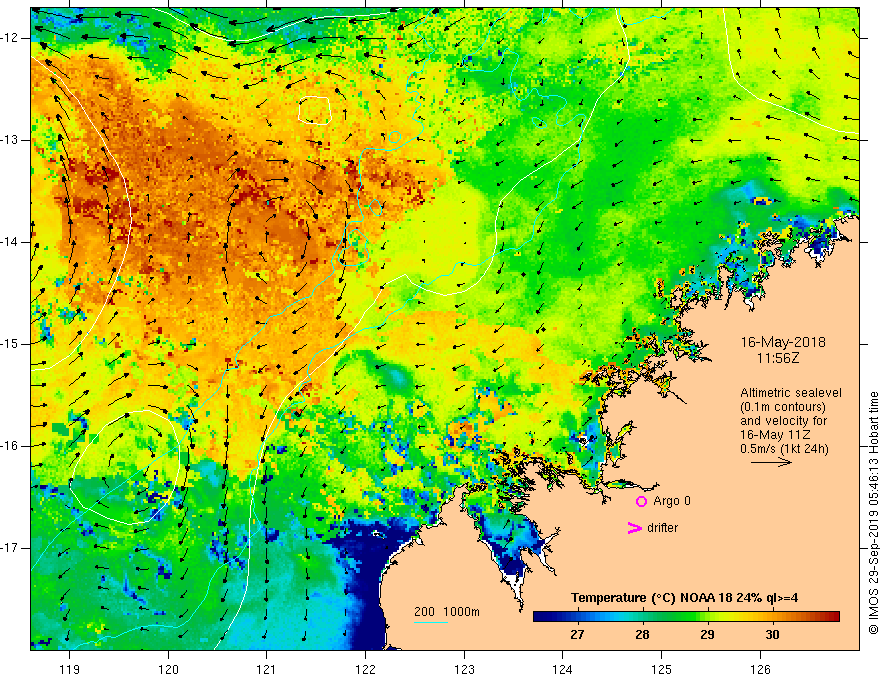Viewport: 880px width, 680px height.
Task: Click latitude axis label -14
Action: [x=11, y=242]
